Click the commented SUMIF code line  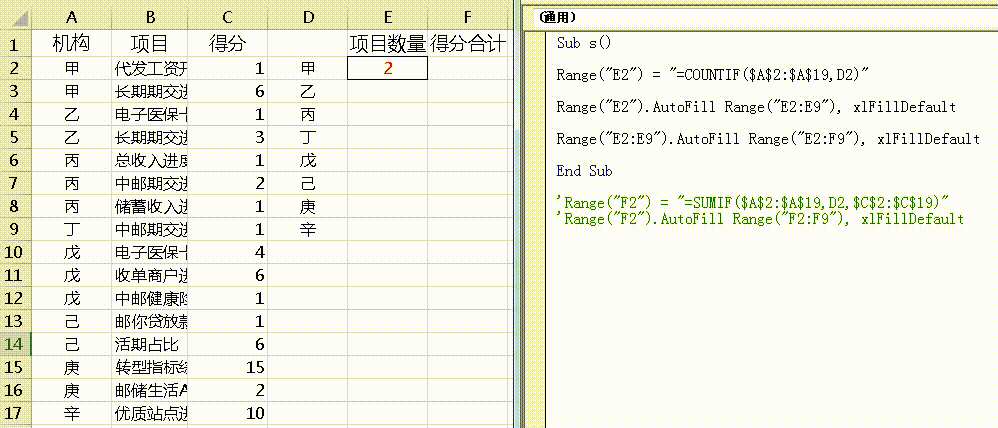click(x=753, y=203)
